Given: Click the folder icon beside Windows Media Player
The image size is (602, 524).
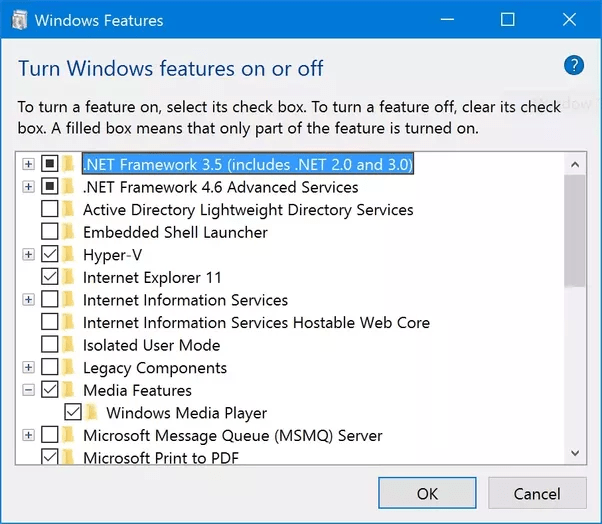Looking at the screenshot, I should (91, 412).
